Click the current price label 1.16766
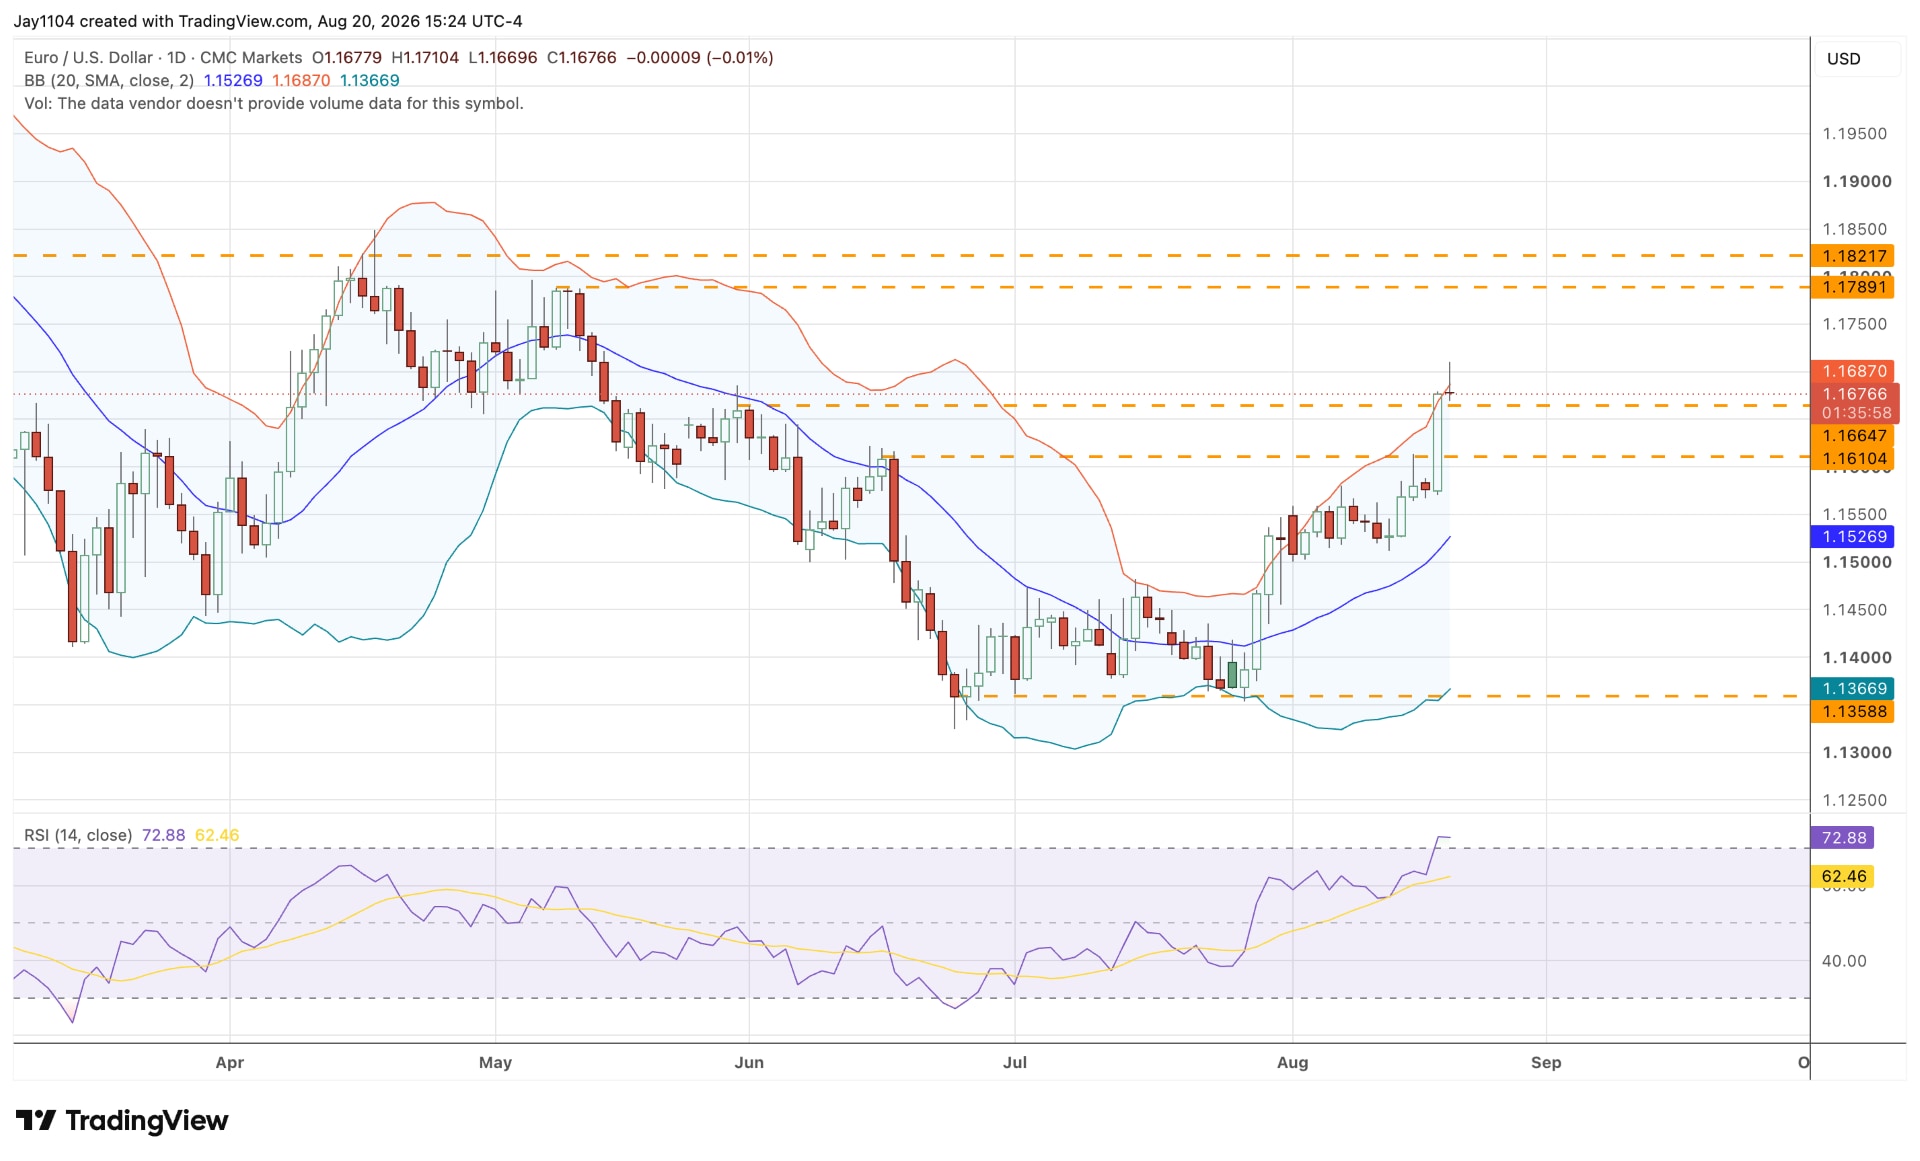The height and width of the screenshot is (1161, 1920). tap(1854, 394)
